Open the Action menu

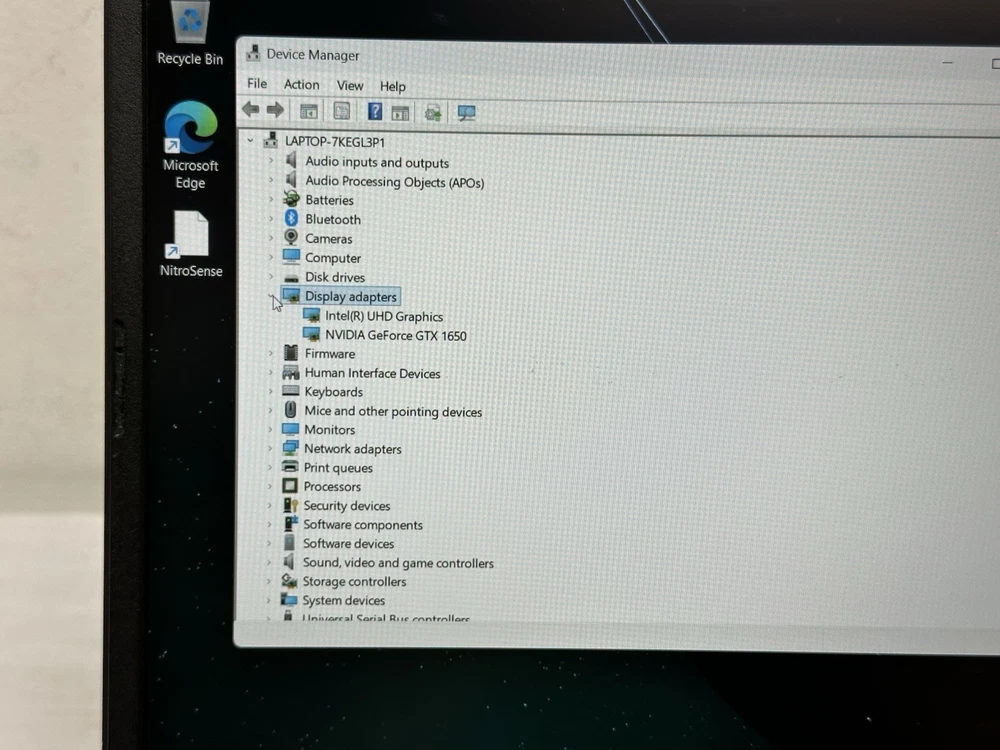(x=301, y=85)
